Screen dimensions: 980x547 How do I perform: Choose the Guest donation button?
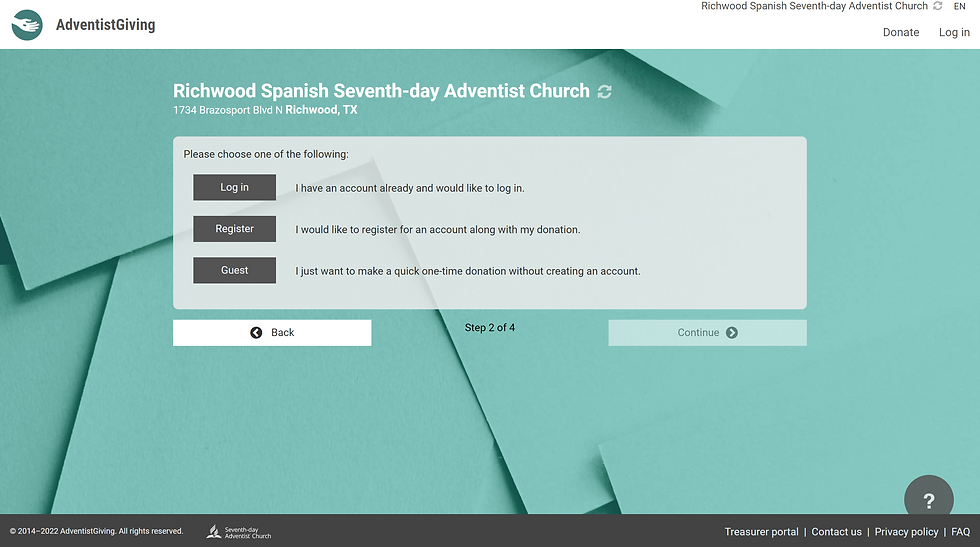click(234, 270)
